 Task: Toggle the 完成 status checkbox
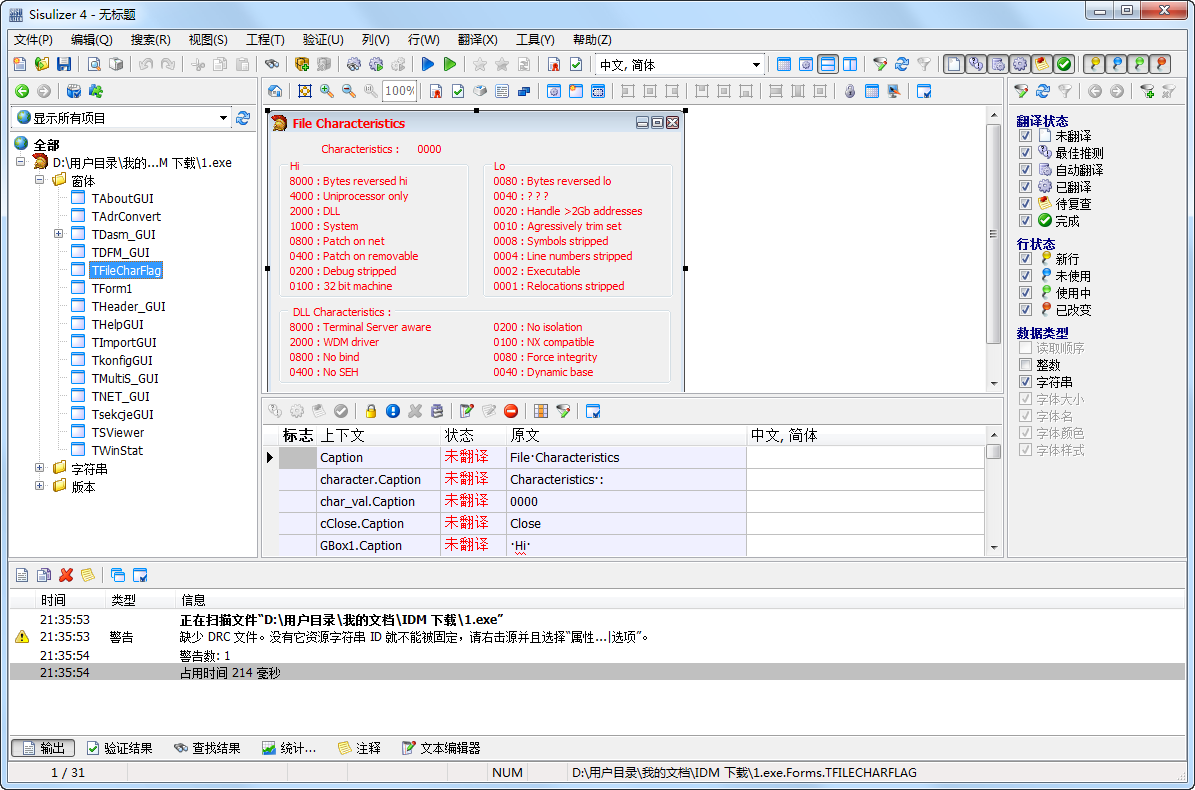click(1025, 221)
